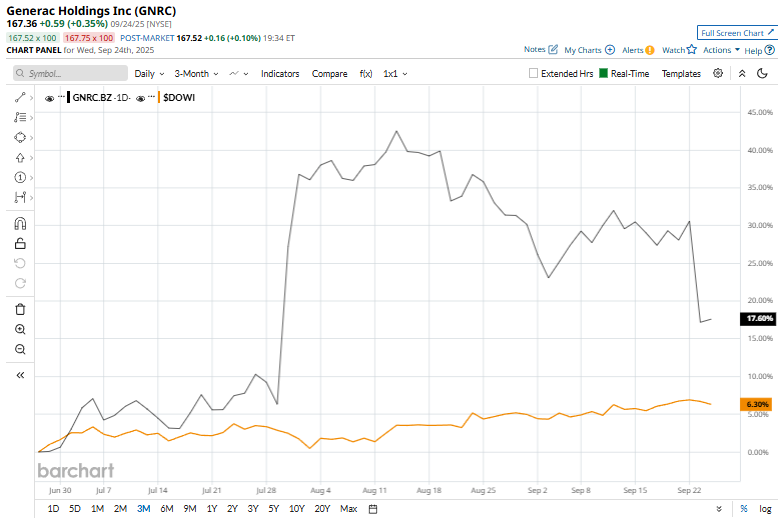Image resolution: width=778 pixels, height=521 pixels.
Task: Toggle log scale button
Action: [765, 509]
